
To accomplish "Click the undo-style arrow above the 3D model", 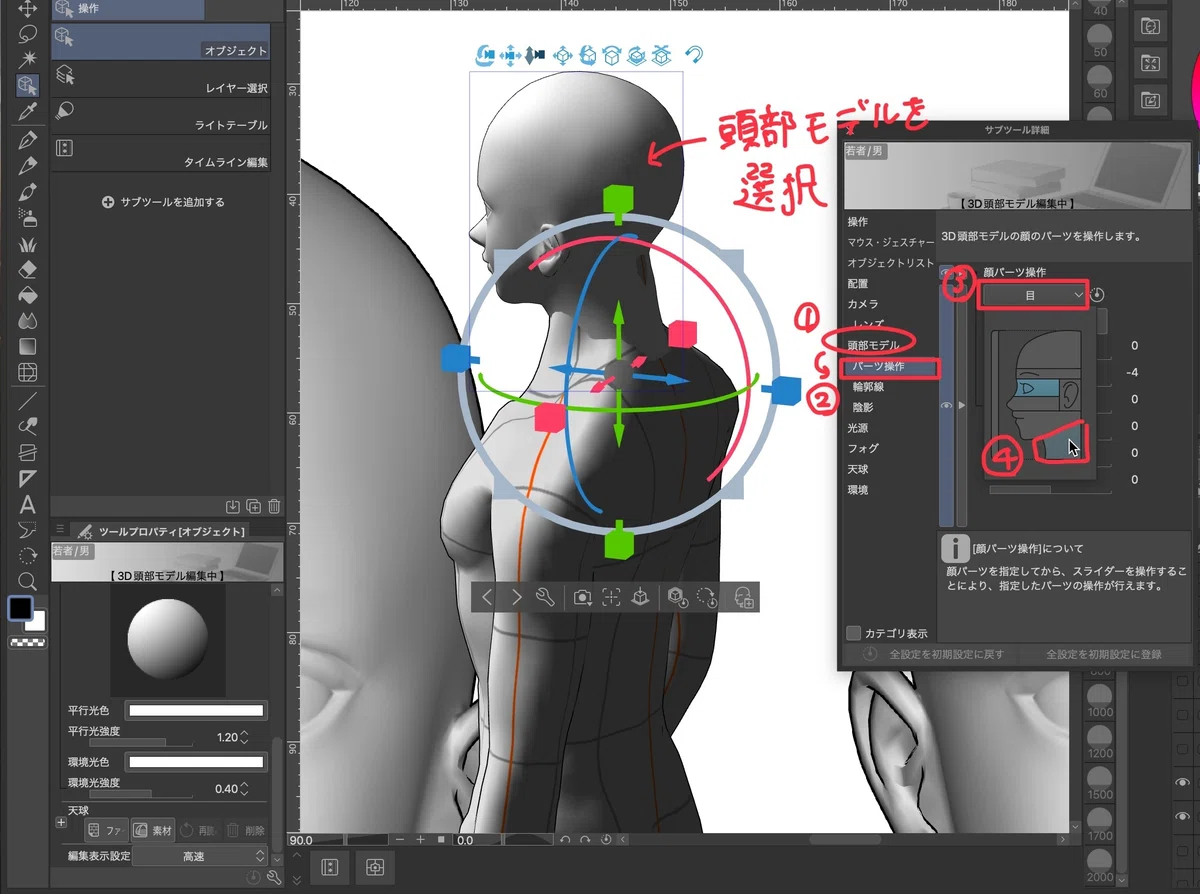I will click(694, 54).
